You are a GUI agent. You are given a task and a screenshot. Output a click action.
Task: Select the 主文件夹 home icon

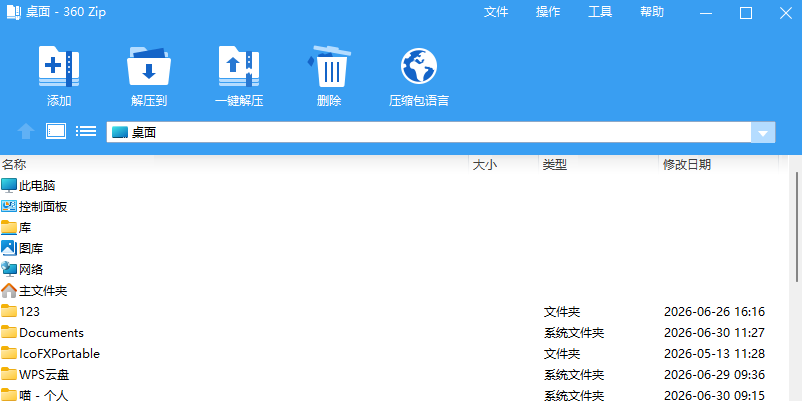[9, 291]
